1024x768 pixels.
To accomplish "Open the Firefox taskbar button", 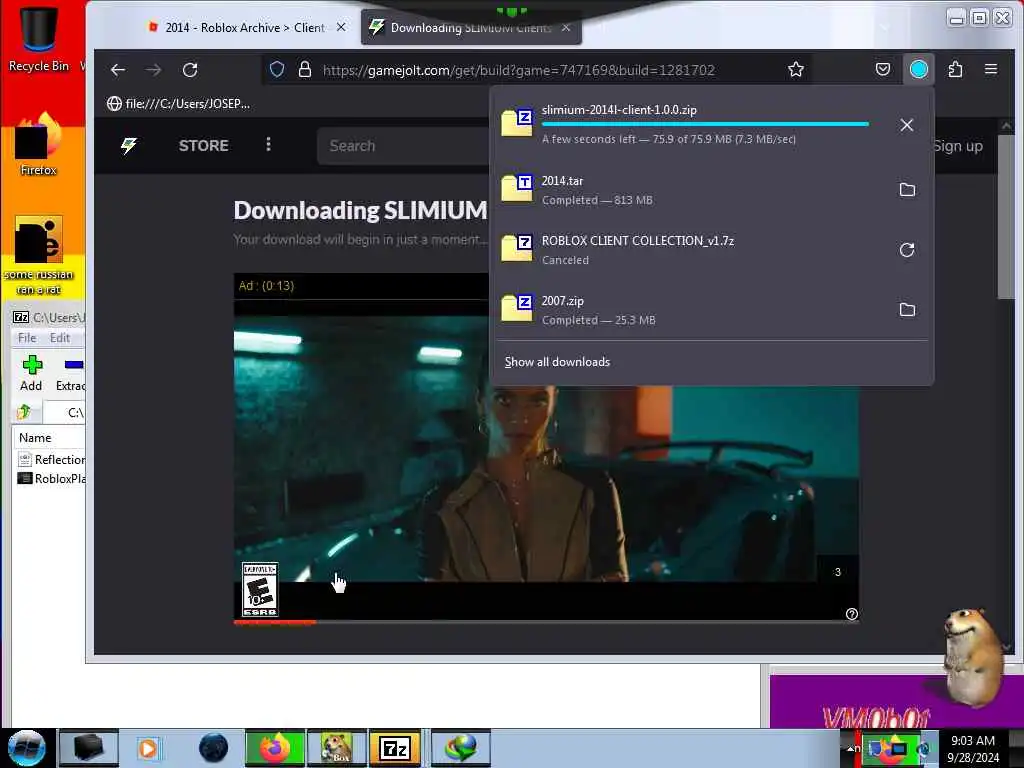I will coord(275,748).
